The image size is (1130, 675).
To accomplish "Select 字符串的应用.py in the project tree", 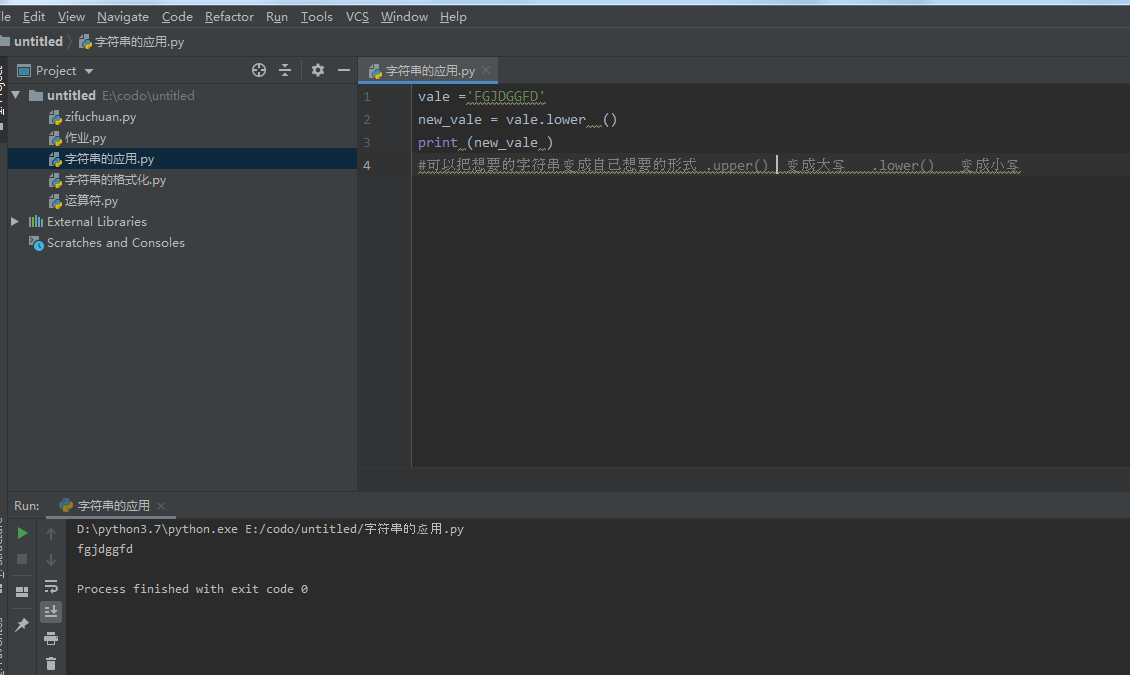I will coord(109,158).
